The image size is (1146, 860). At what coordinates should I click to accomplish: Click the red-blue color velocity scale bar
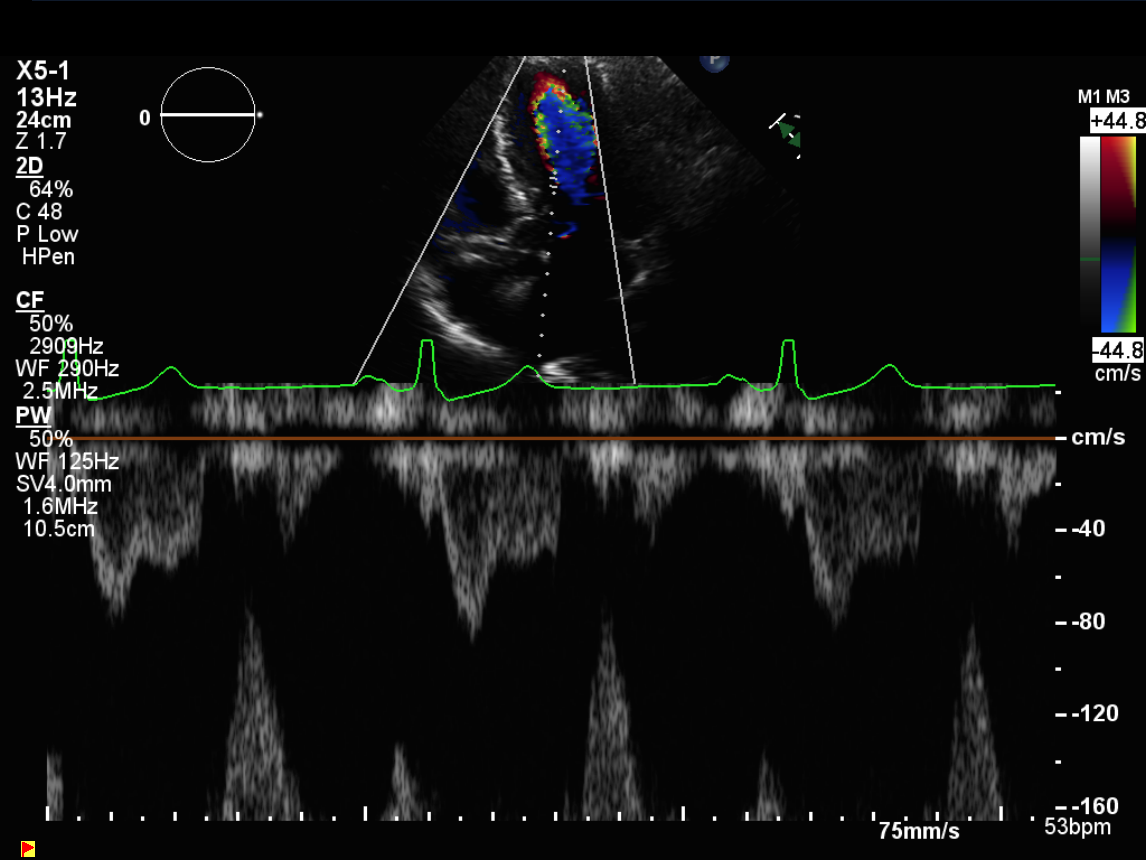(x=1119, y=234)
